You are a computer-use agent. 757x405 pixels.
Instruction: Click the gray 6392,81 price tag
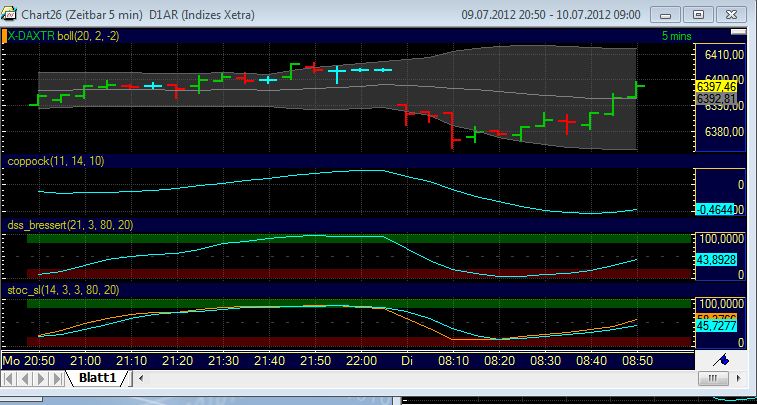pyautogui.click(x=716, y=98)
